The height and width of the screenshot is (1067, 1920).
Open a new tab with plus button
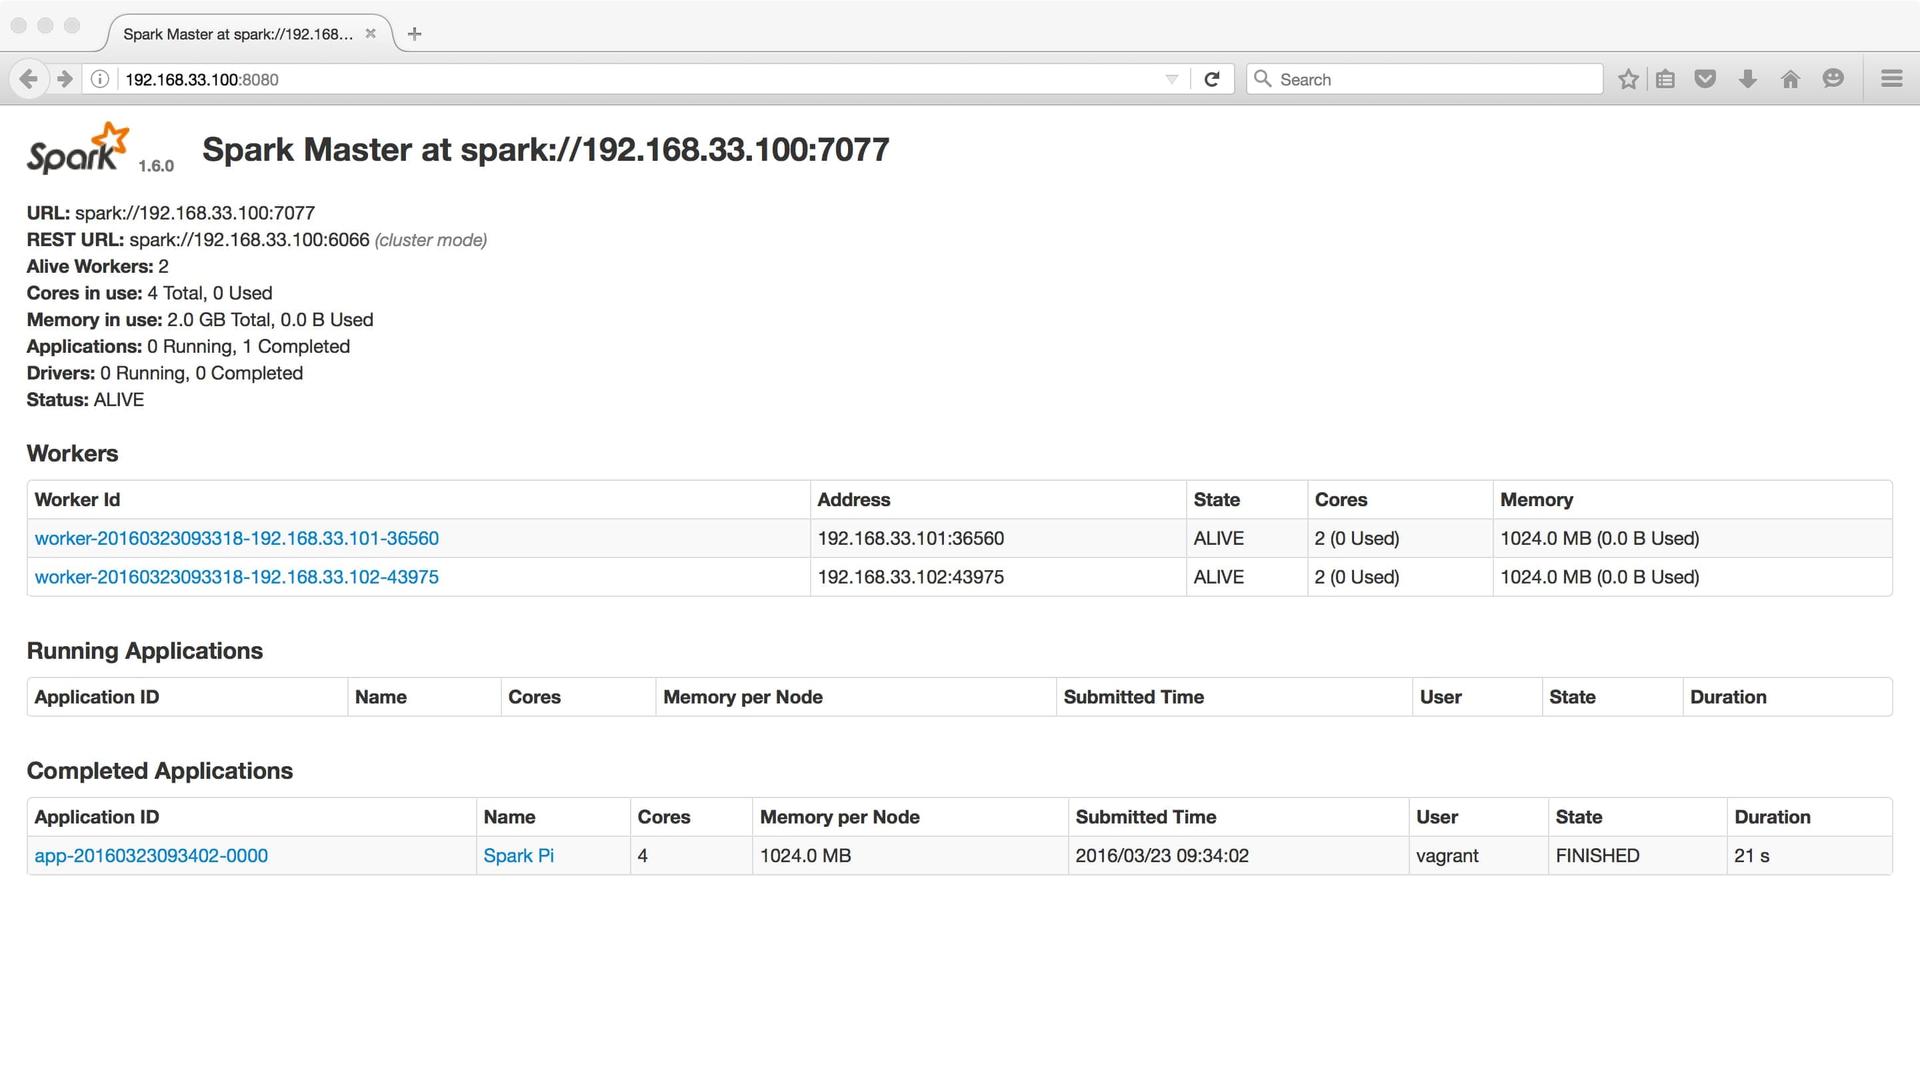(x=414, y=34)
